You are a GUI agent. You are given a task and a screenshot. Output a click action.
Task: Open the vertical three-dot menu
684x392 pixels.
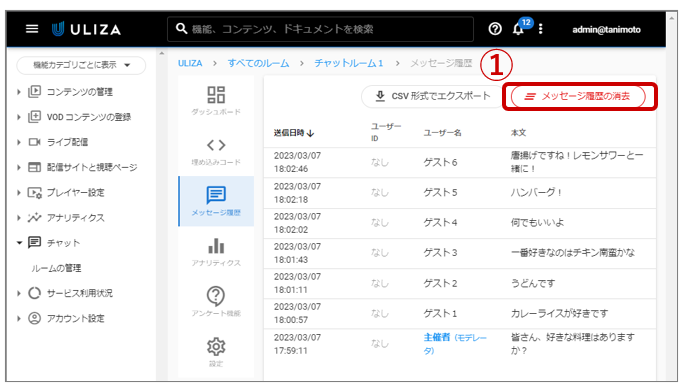click(540, 29)
